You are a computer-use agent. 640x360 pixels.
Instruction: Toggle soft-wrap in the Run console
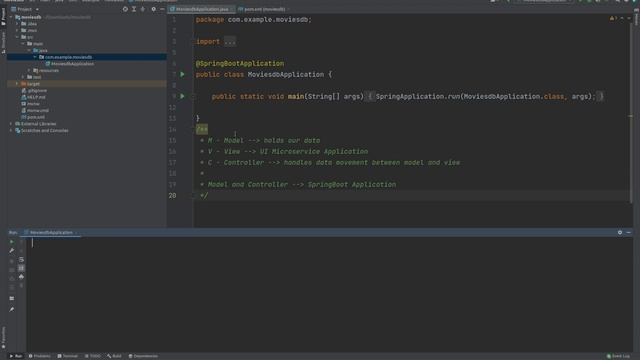coord(21,260)
